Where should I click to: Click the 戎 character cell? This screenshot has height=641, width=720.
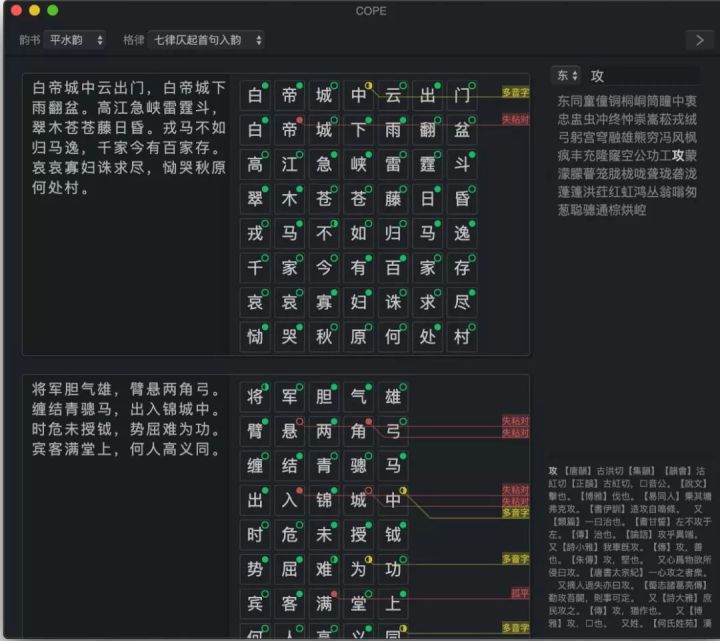pyautogui.click(x=255, y=233)
